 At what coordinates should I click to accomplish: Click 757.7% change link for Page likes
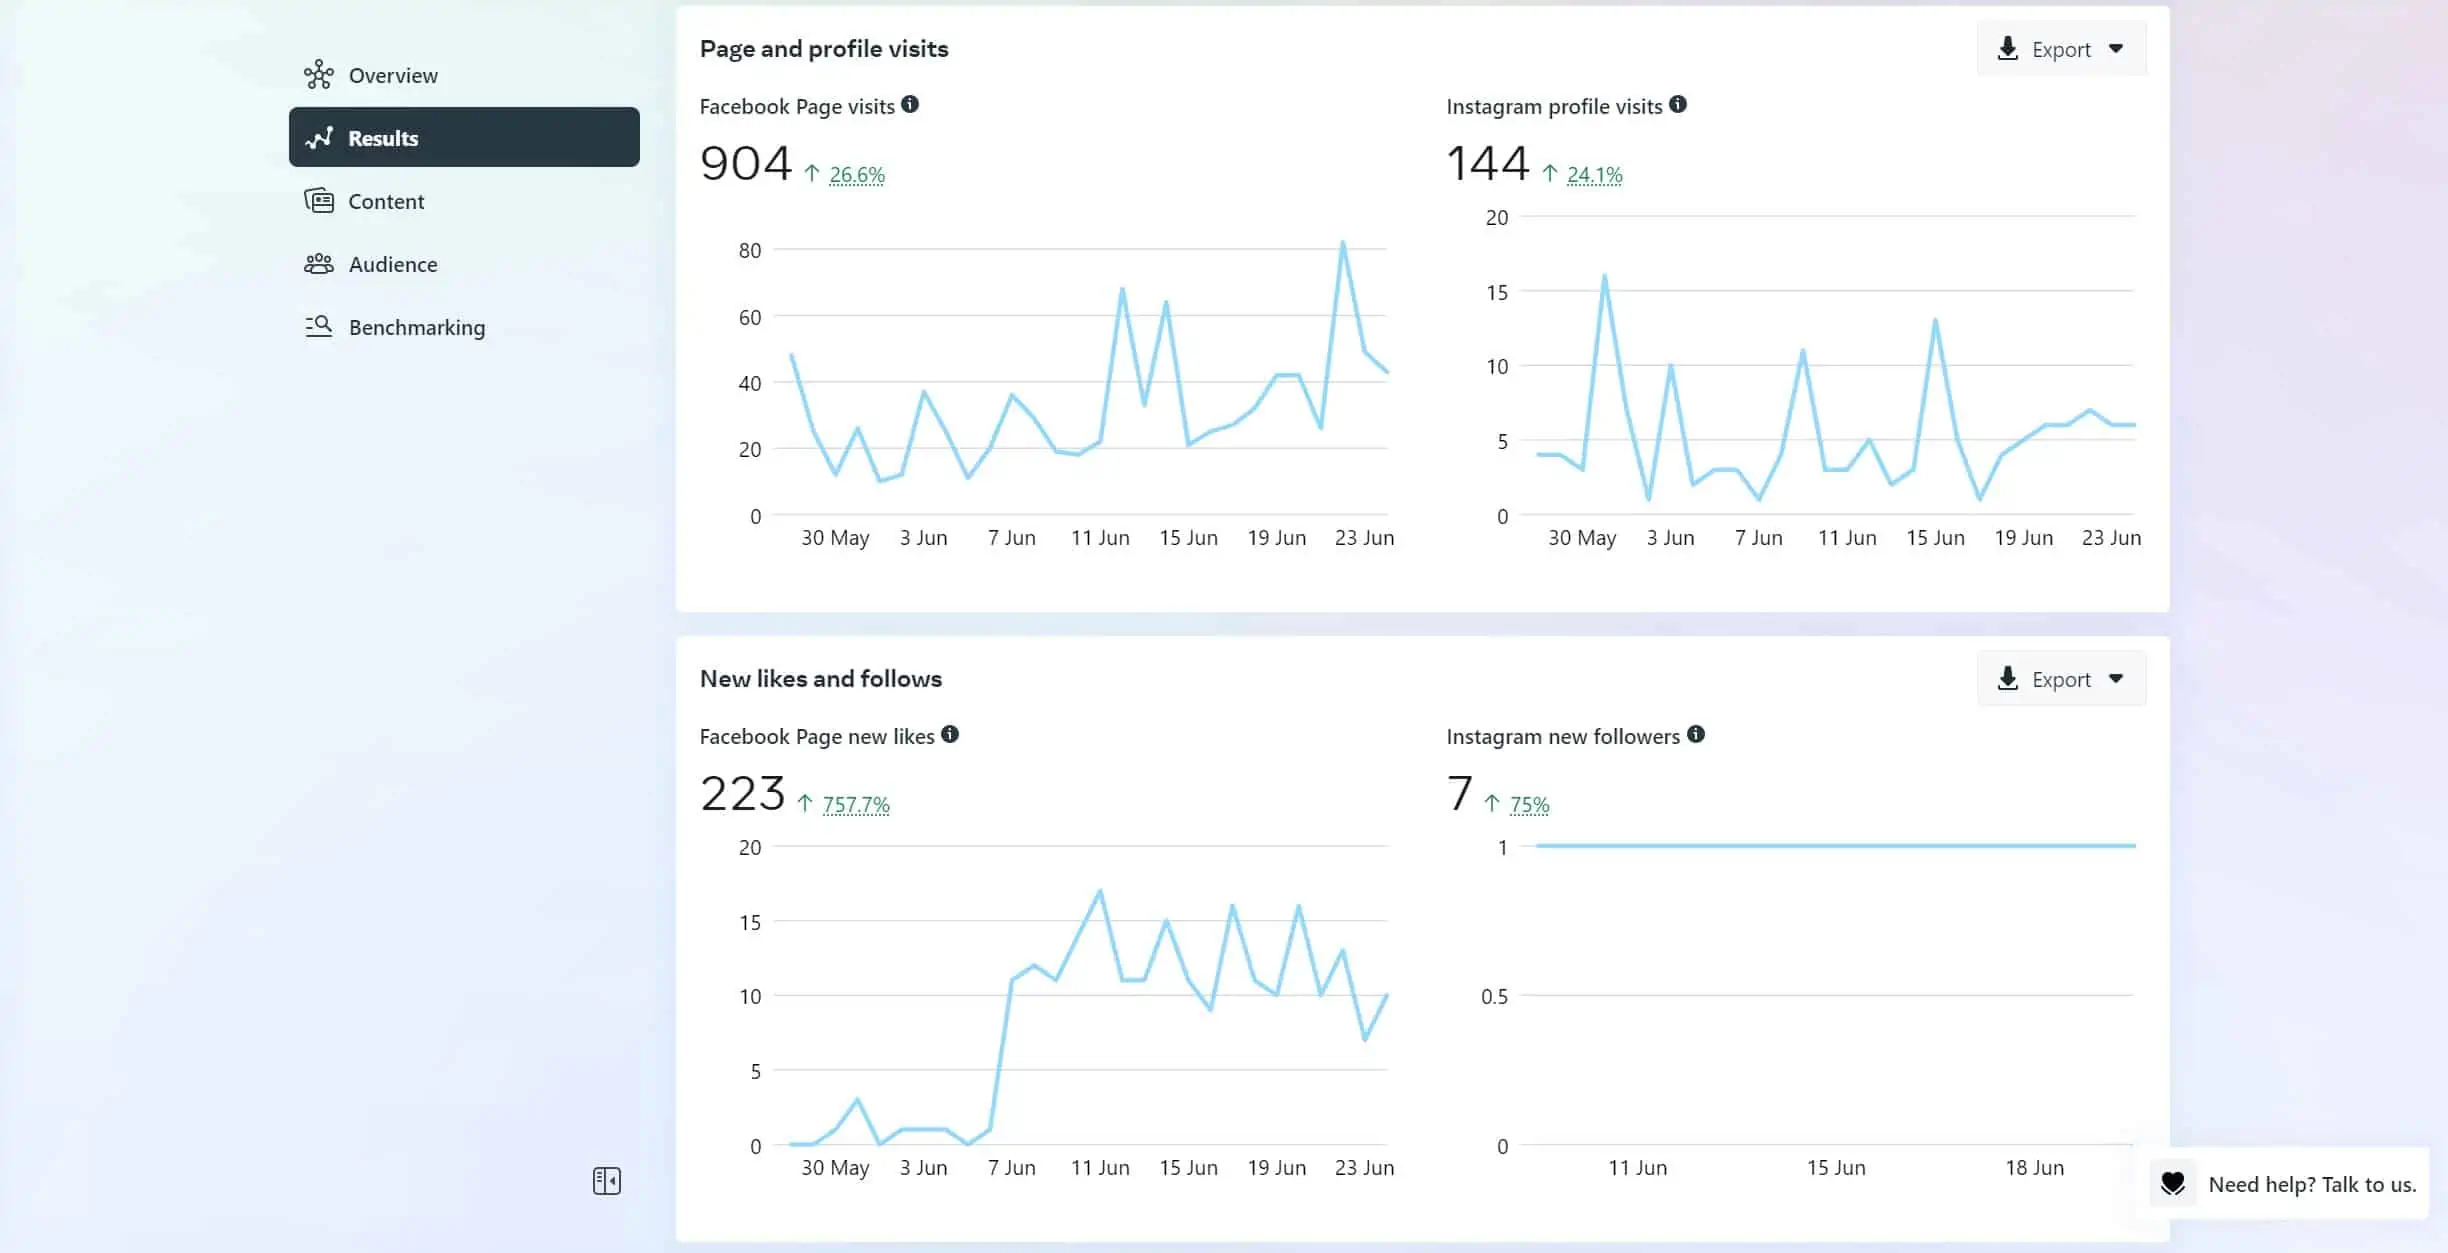[x=856, y=805]
